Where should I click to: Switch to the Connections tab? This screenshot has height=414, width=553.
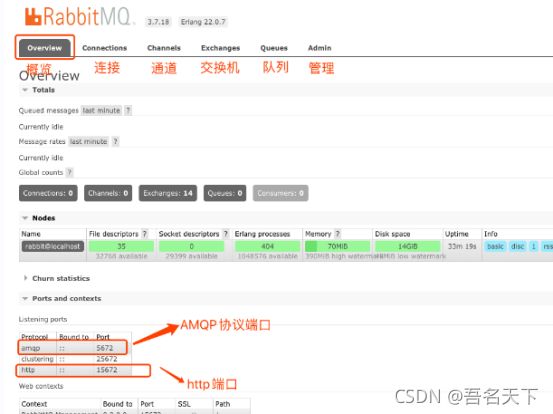pos(104,48)
